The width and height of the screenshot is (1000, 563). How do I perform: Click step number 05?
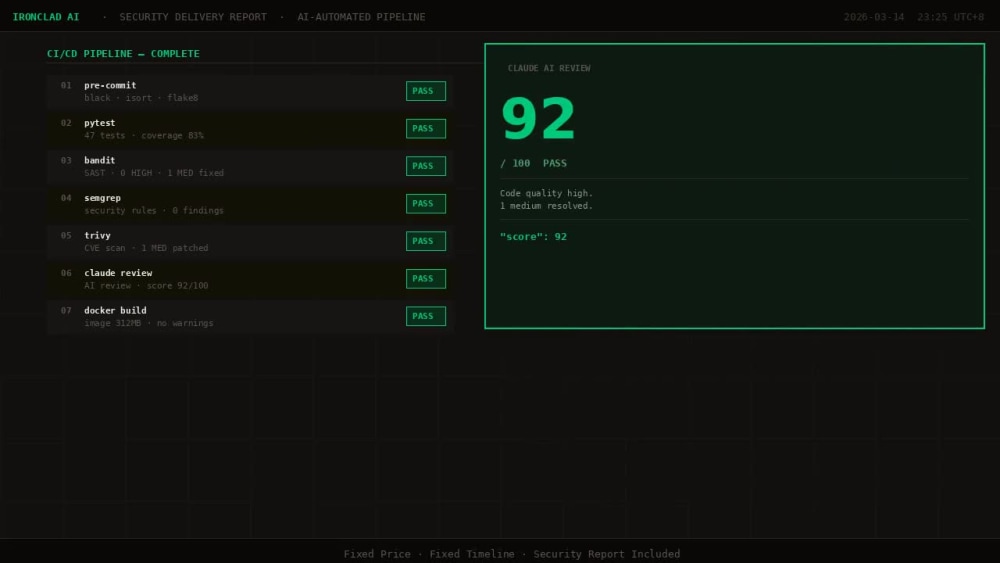66,235
